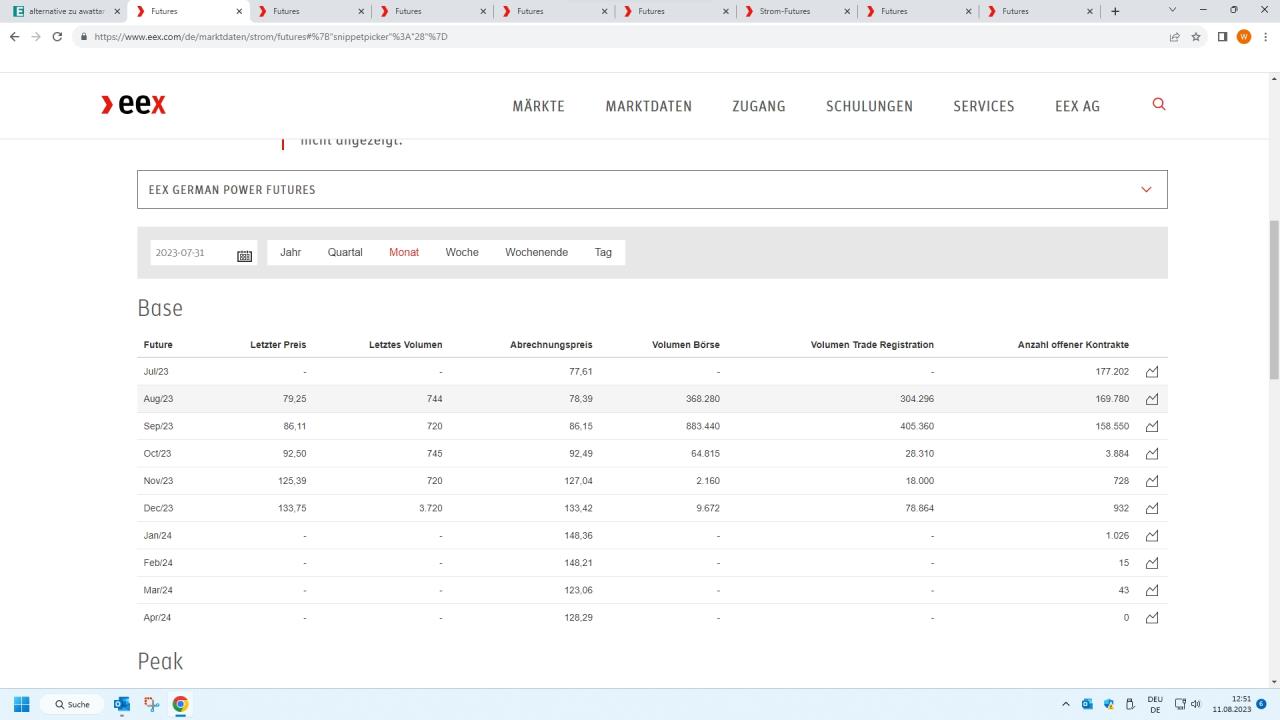This screenshot has width=1280, height=720.
Task: Select the Jahr period filter
Action: click(x=291, y=252)
